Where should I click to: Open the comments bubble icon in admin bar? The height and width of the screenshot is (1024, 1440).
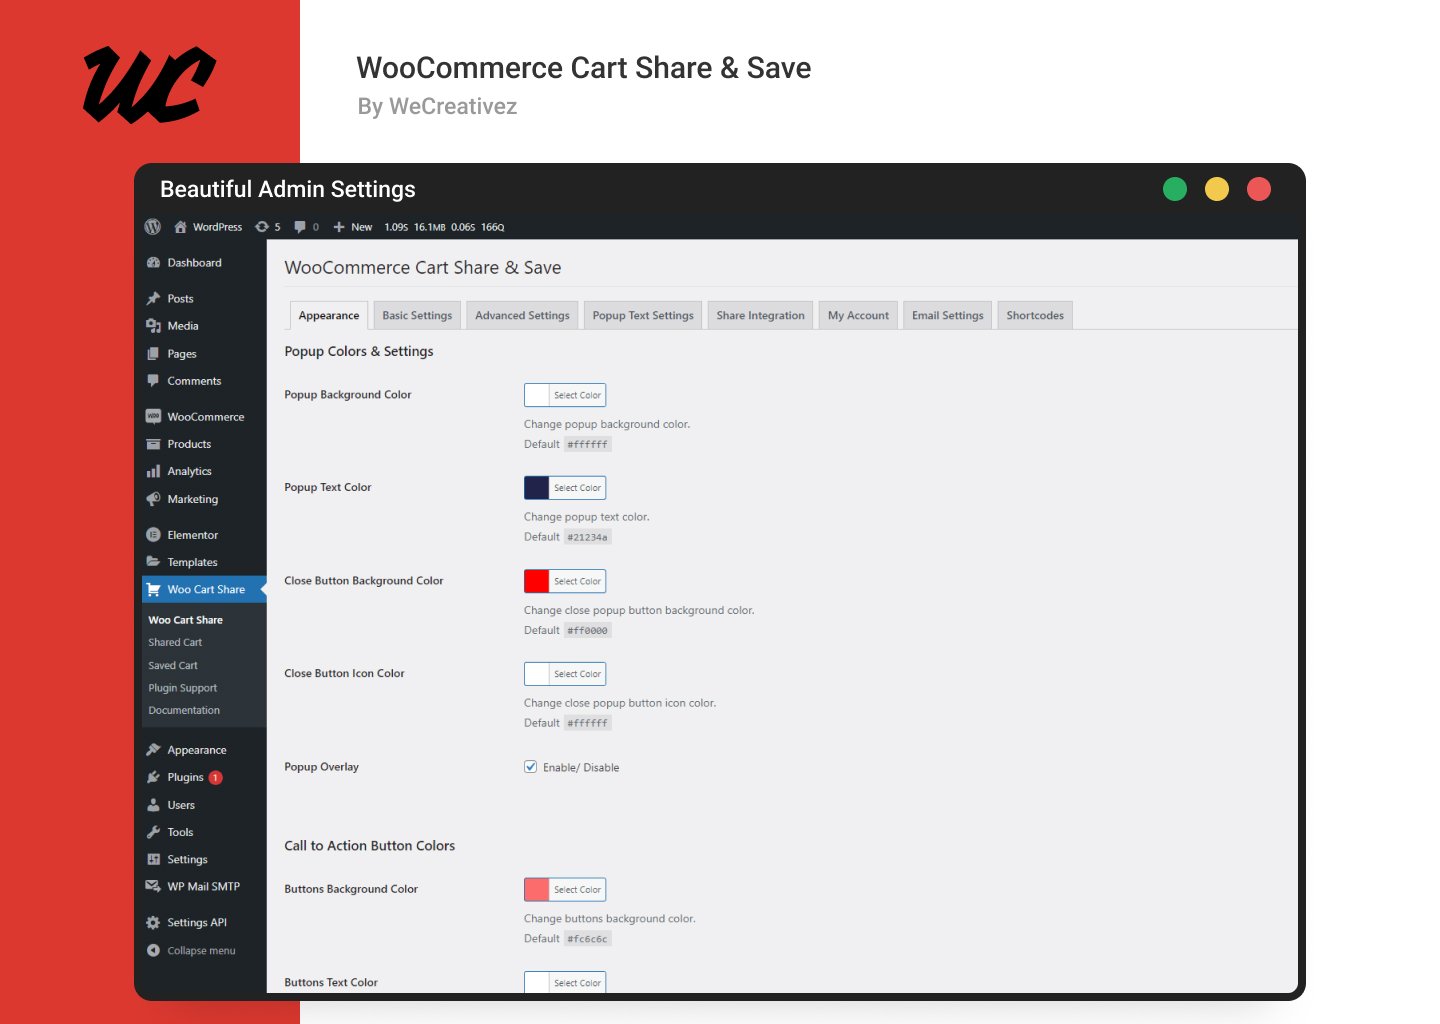[x=299, y=227]
